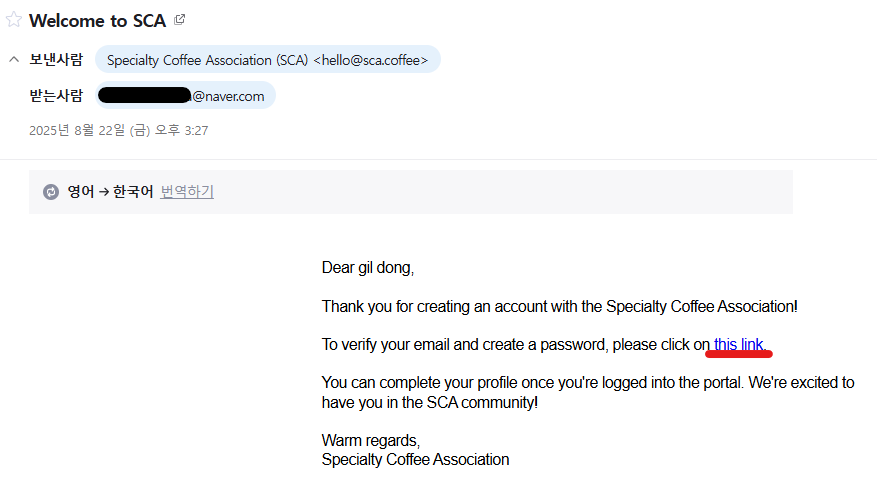877x497 pixels.
Task: Click the naver.com recipient address chip
Action: click(x=185, y=96)
